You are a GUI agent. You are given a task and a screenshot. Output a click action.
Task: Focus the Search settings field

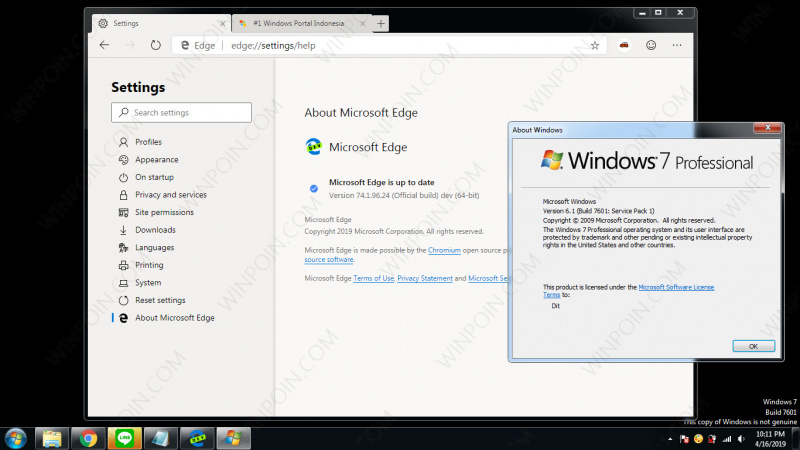(x=182, y=112)
